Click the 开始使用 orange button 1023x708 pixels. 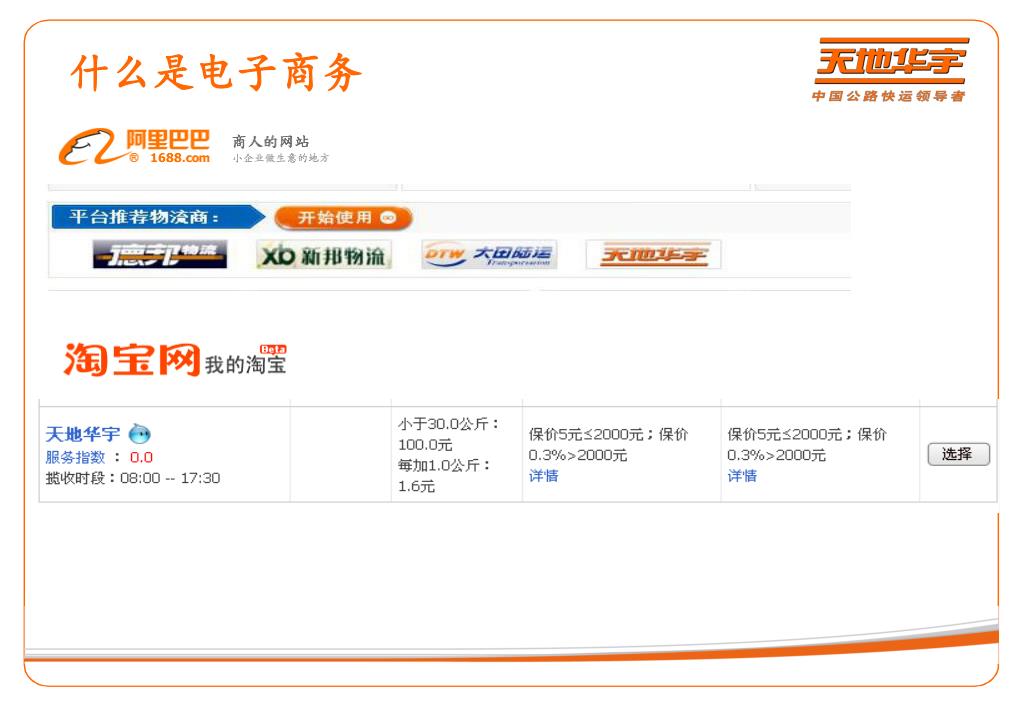pyautogui.click(x=344, y=218)
